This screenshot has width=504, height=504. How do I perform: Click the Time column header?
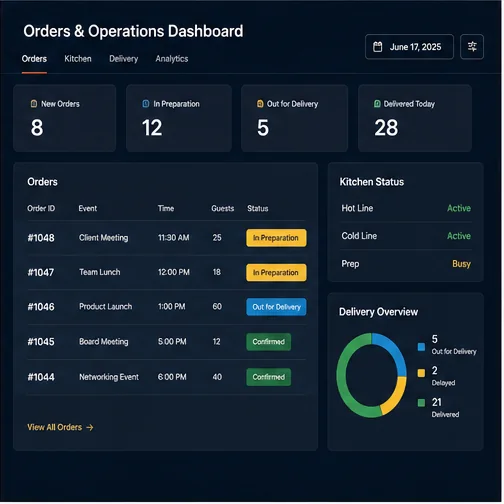point(166,209)
